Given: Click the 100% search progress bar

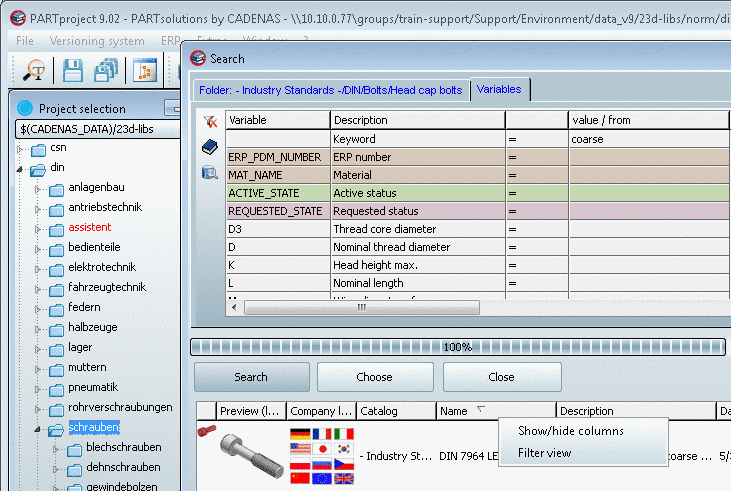Looking at the screenshot, I should coord(457,347).
